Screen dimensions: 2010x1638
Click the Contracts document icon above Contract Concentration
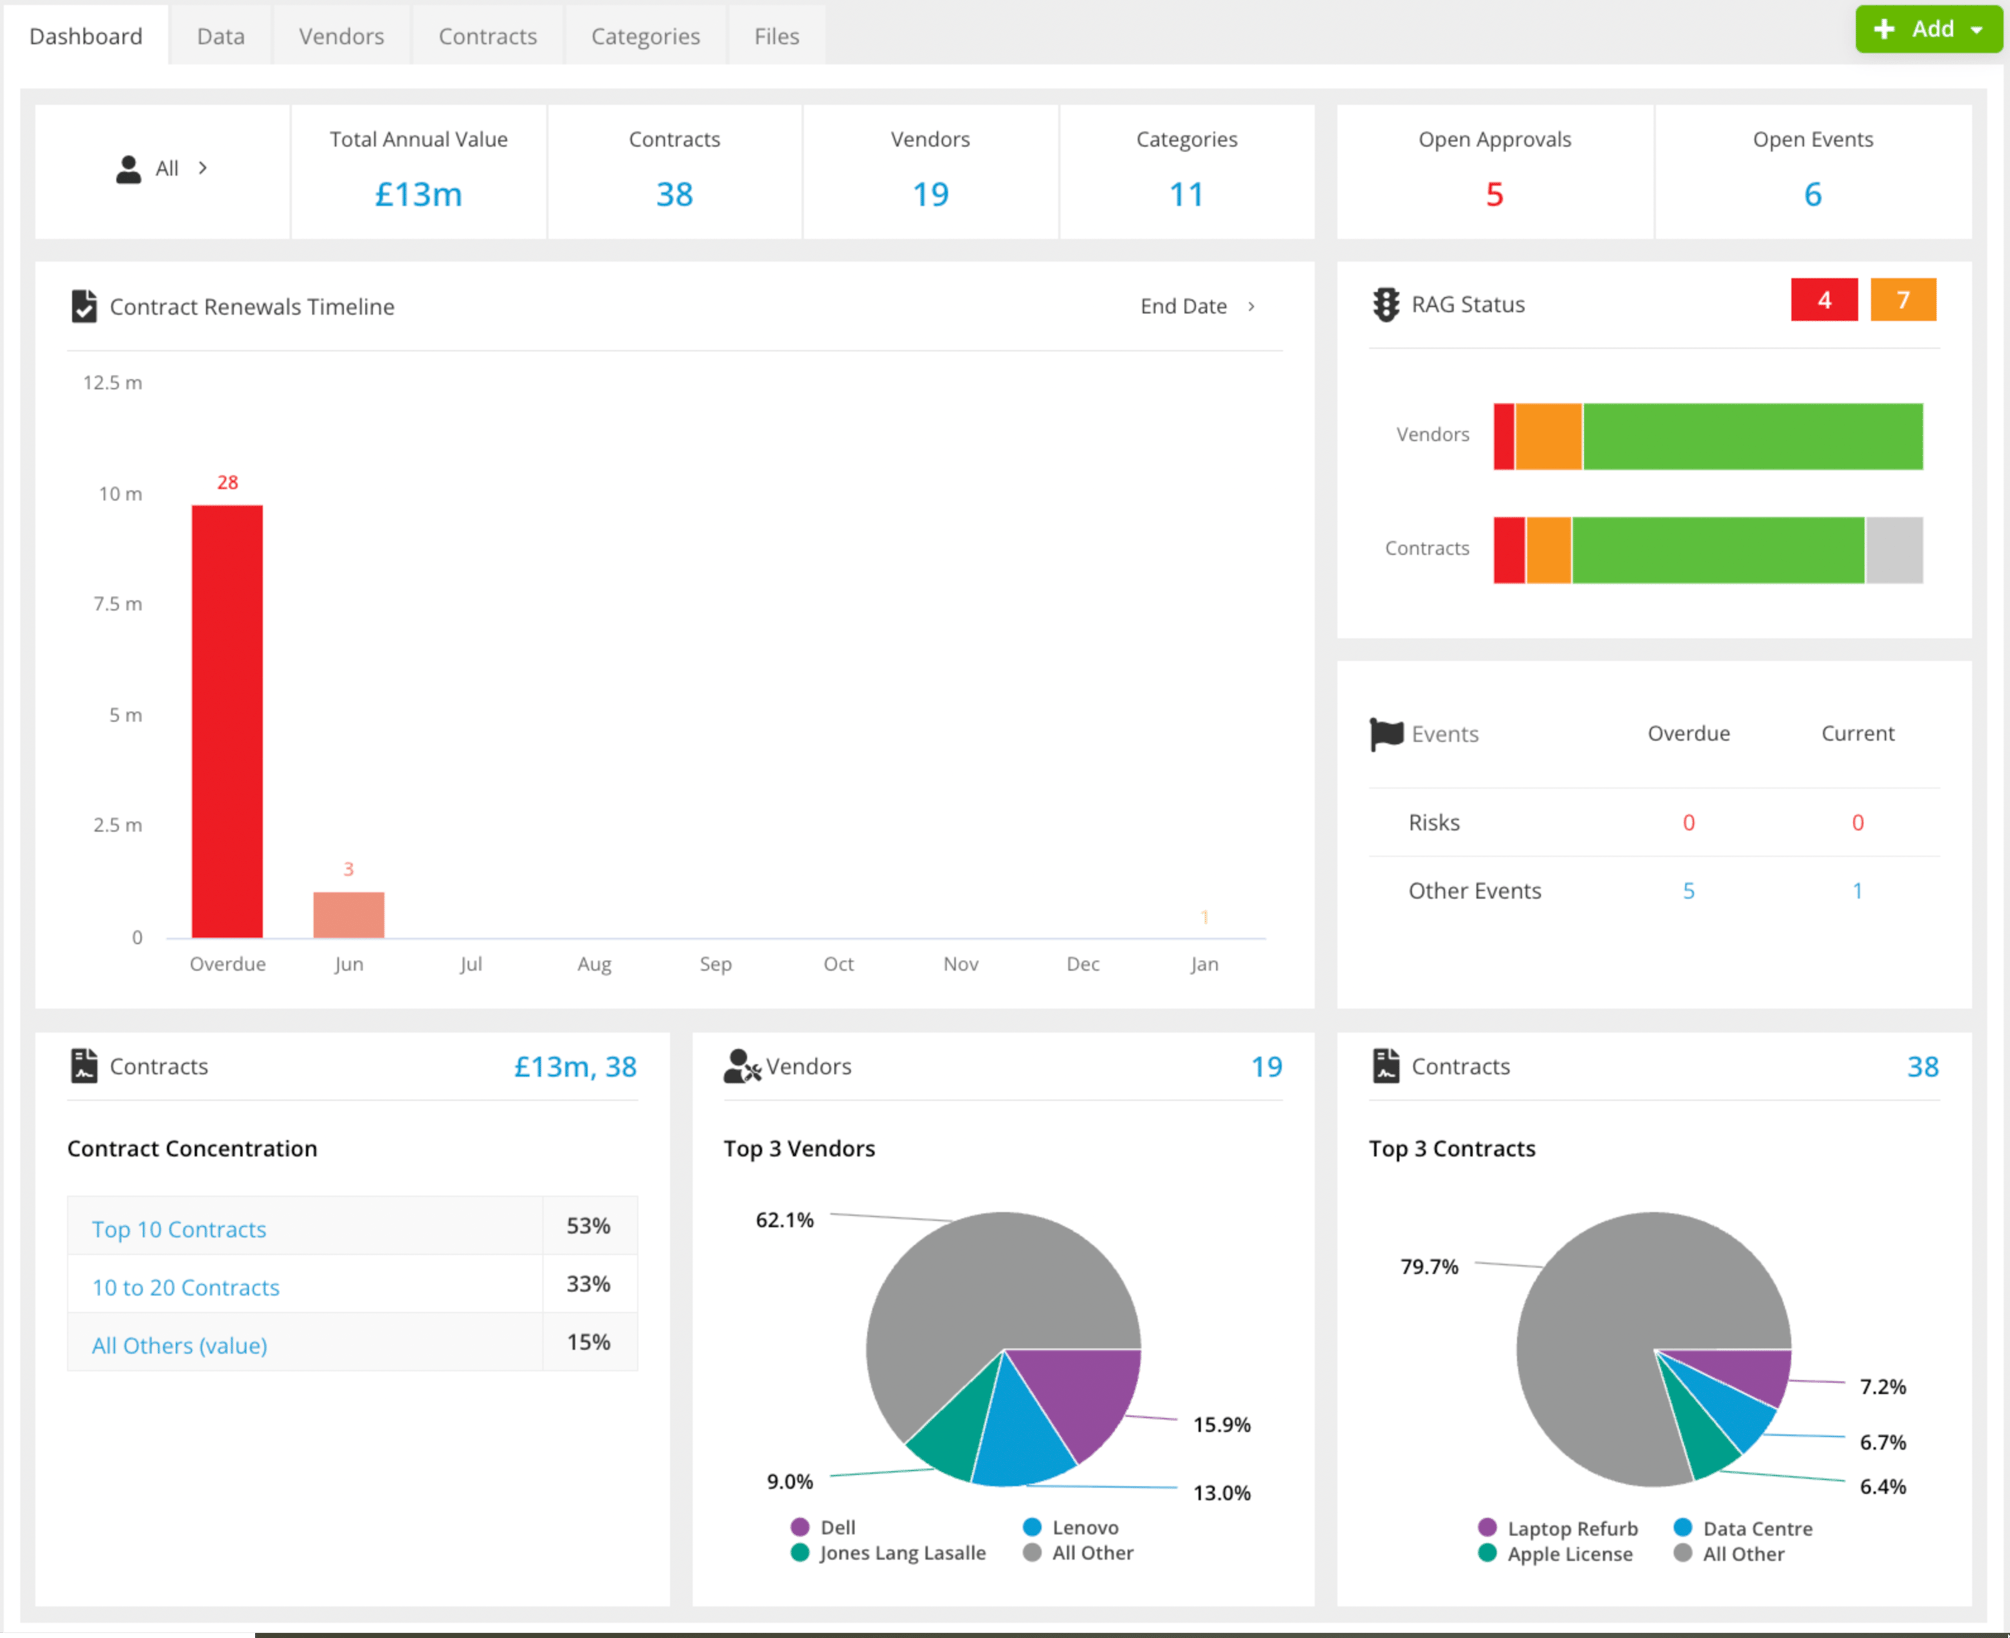(x=85, y=1065)
